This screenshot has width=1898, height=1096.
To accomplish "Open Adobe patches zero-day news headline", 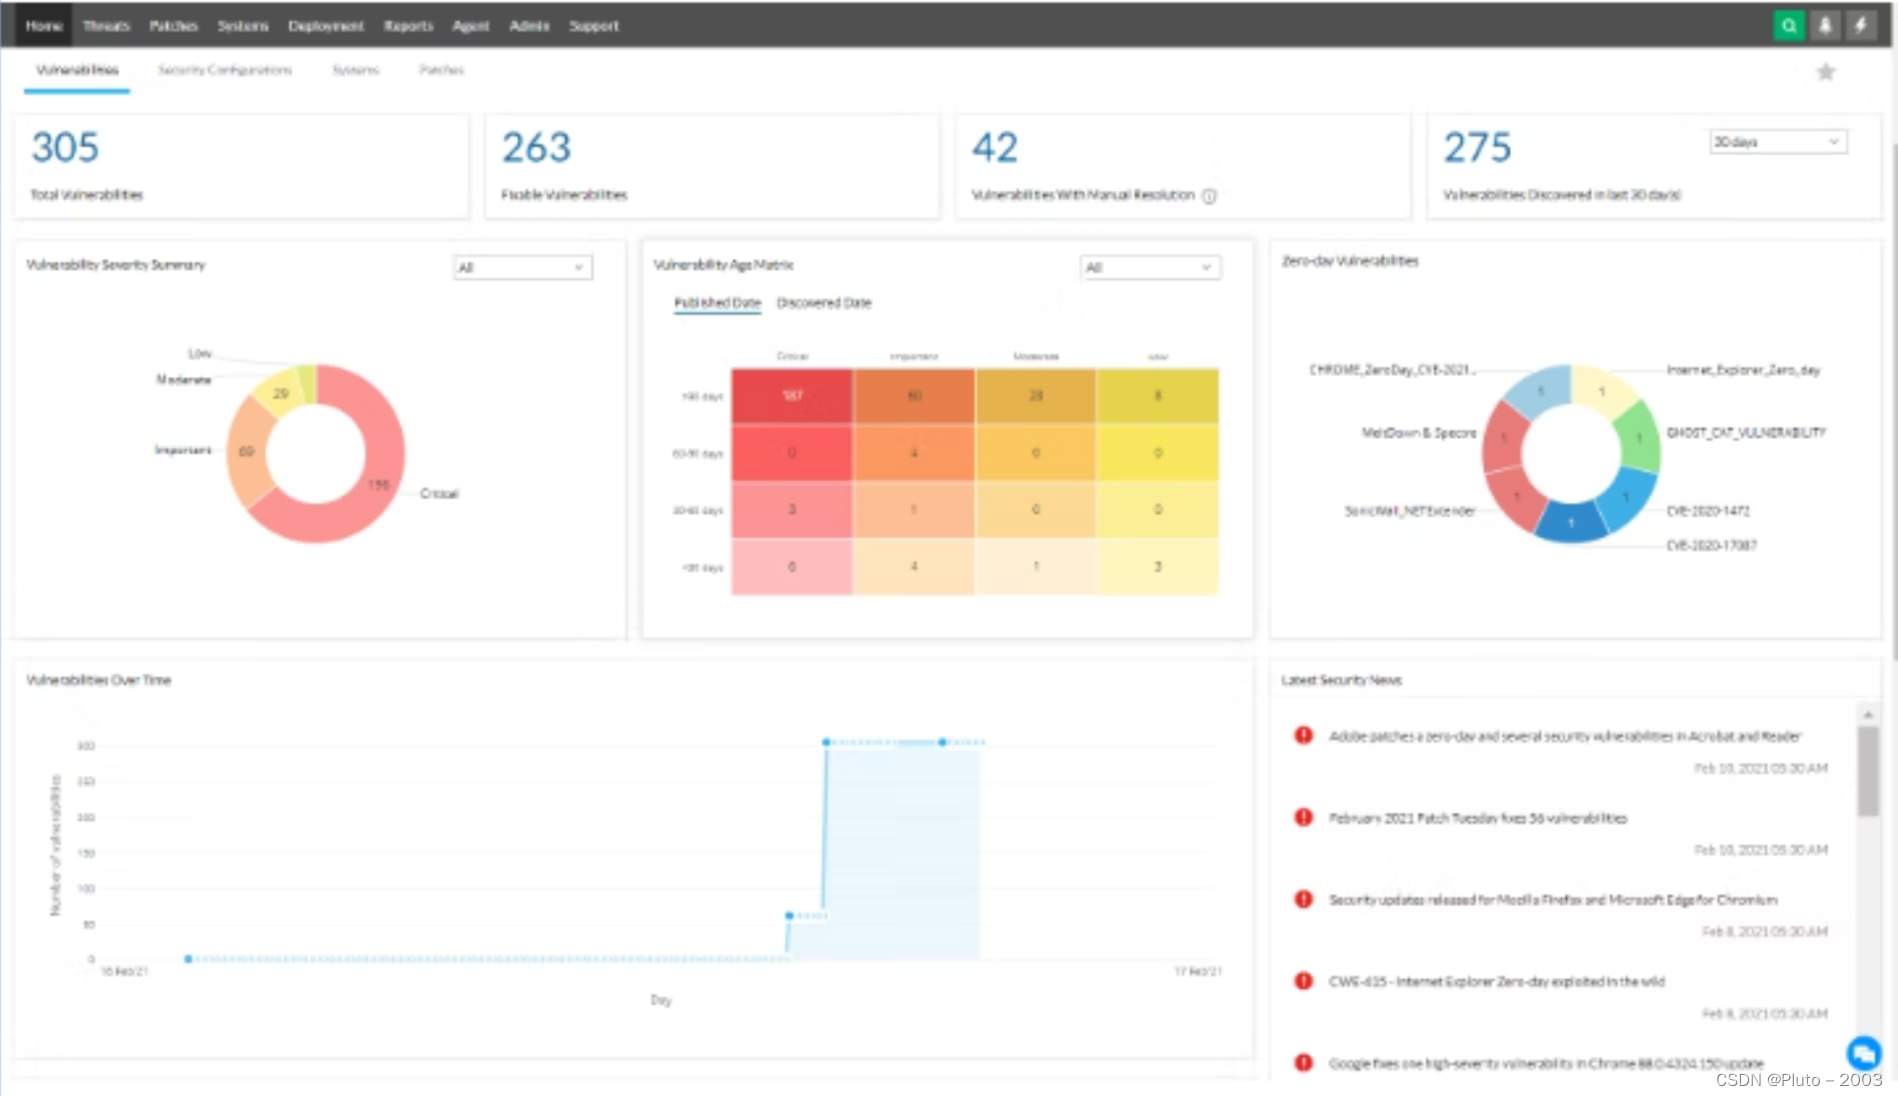I will 1564,736.
